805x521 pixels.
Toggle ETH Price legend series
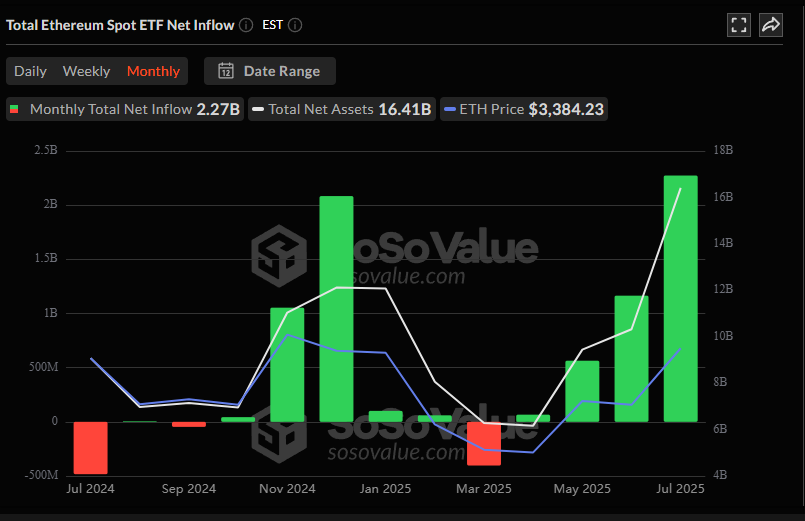[524, 109]
